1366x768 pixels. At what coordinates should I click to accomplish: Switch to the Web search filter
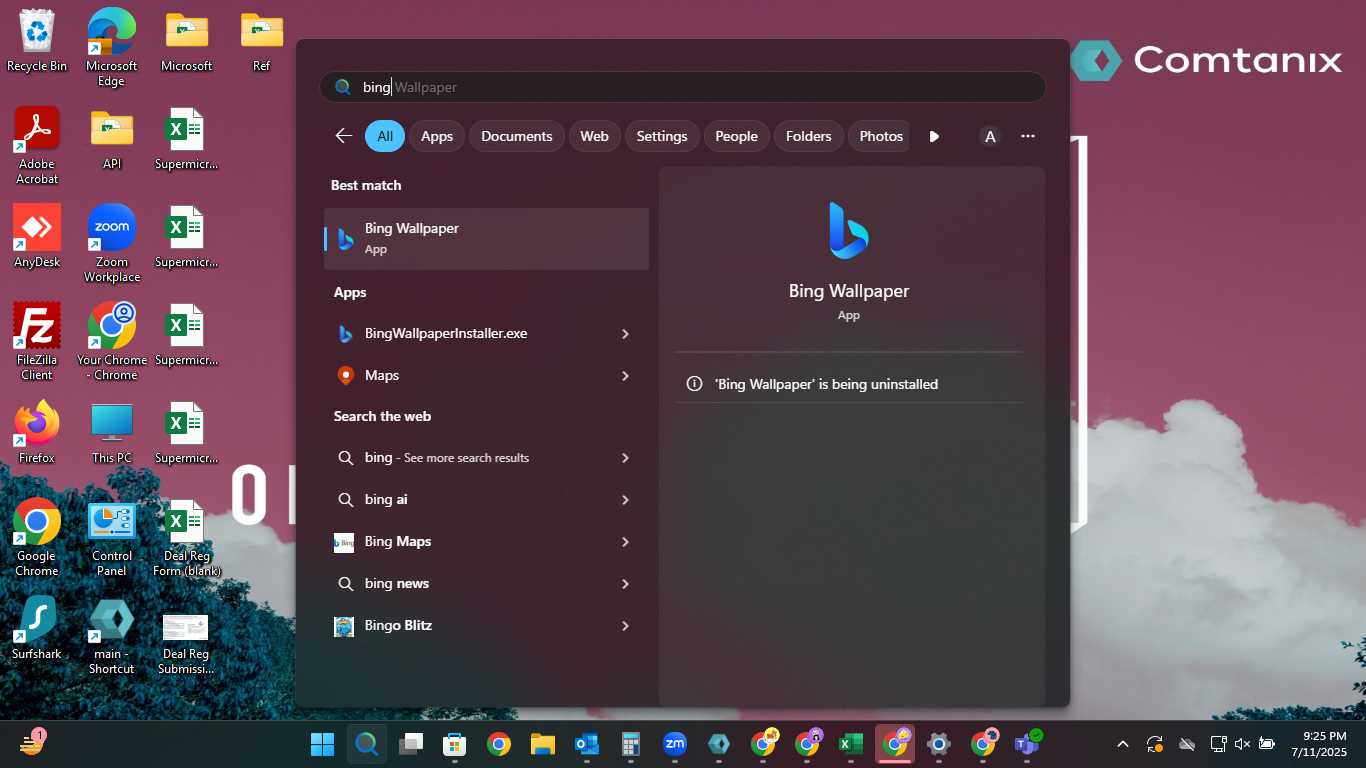[595, 136]
